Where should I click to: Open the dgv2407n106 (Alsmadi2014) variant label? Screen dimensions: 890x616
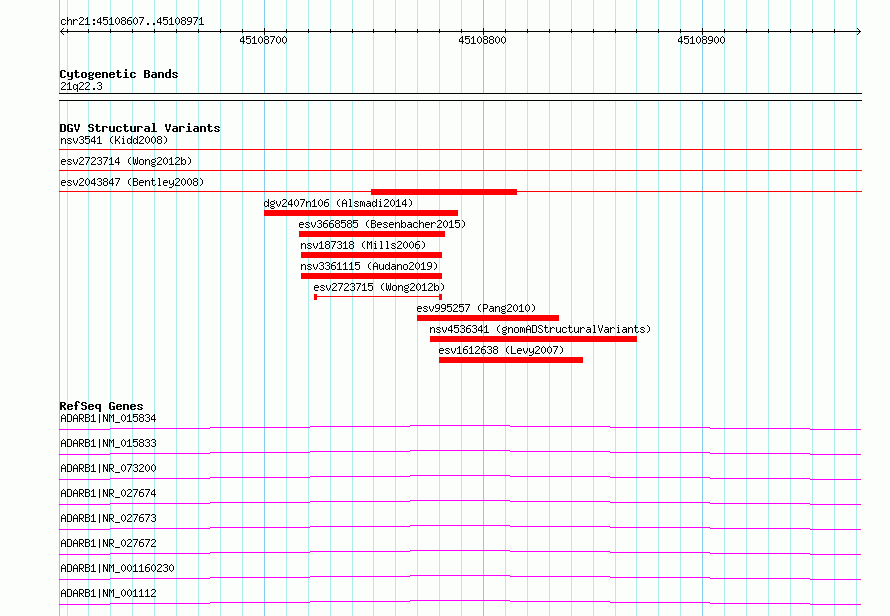point(338,203)
